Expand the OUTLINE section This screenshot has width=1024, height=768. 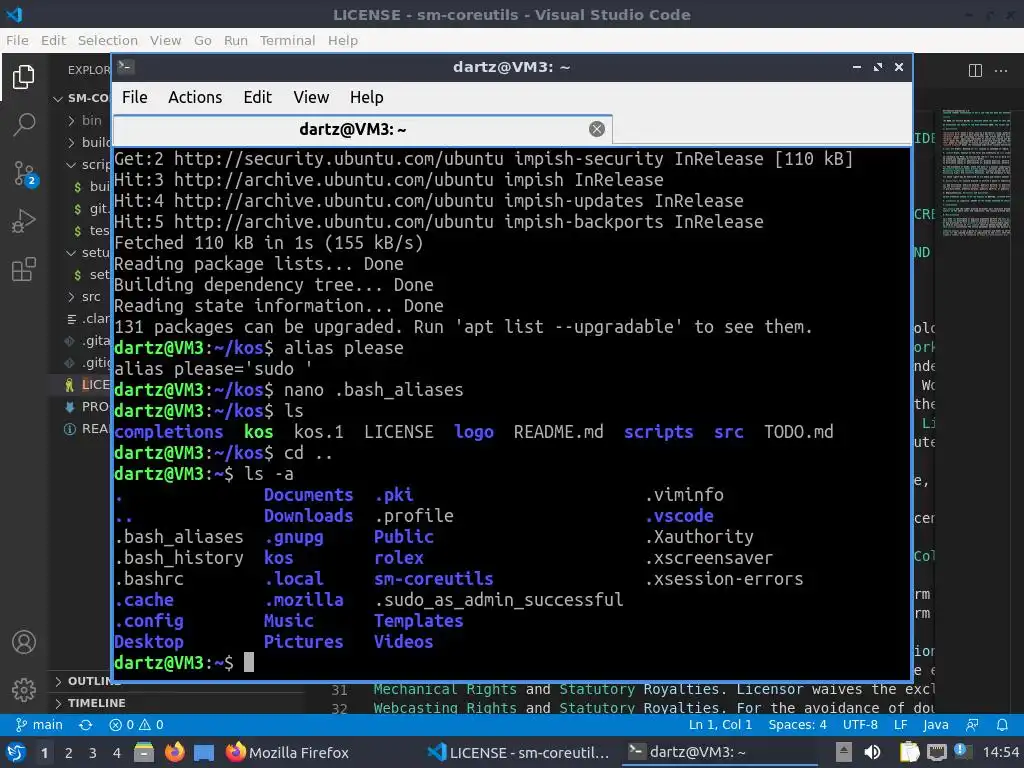81,682
